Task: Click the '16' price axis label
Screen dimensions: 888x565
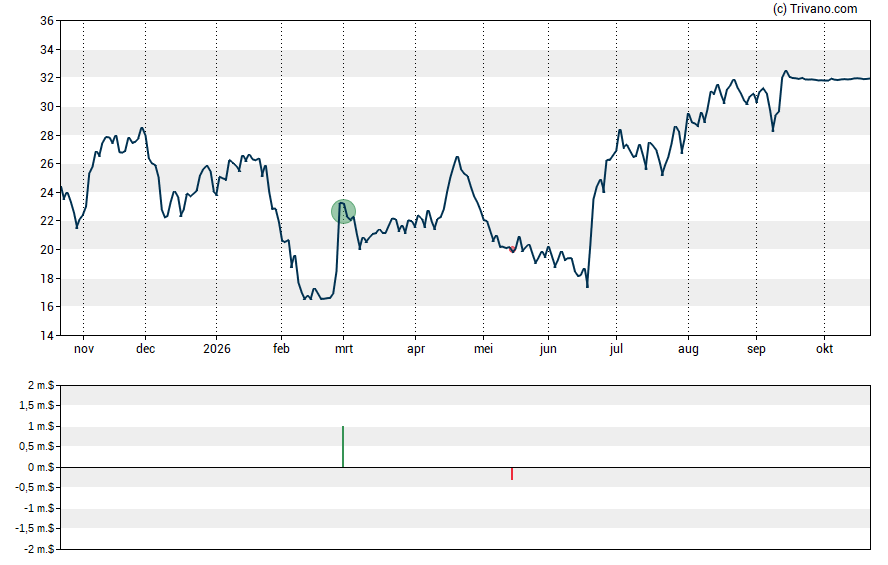Action: point(47,307)
